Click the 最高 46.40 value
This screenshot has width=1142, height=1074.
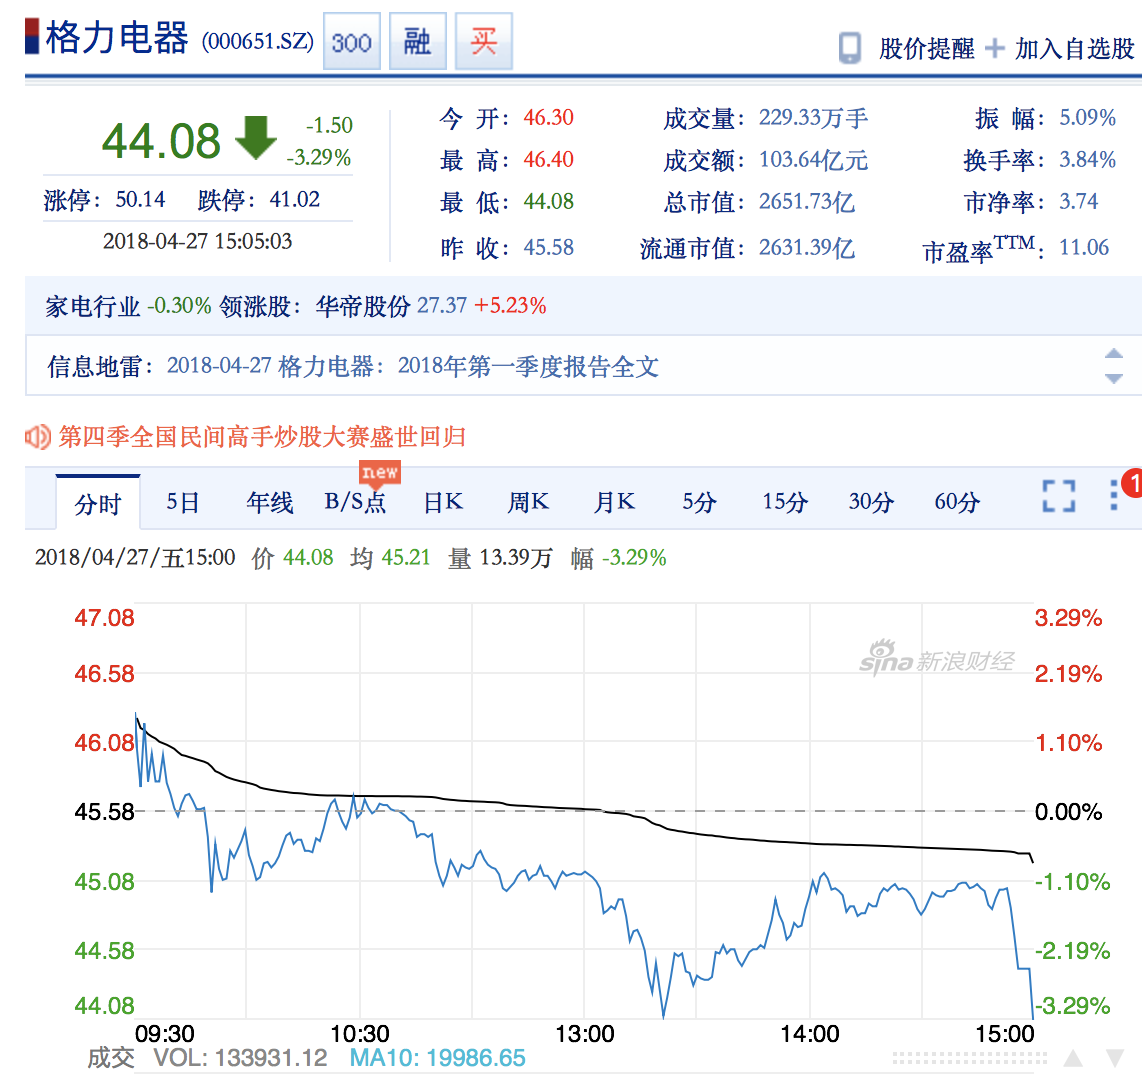click(x=548, y=159)
